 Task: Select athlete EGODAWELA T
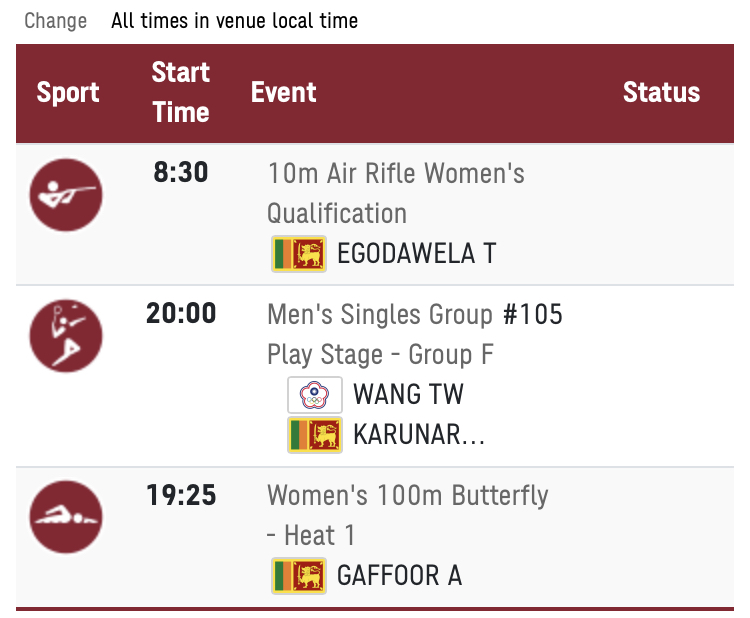tap(417, 254)
